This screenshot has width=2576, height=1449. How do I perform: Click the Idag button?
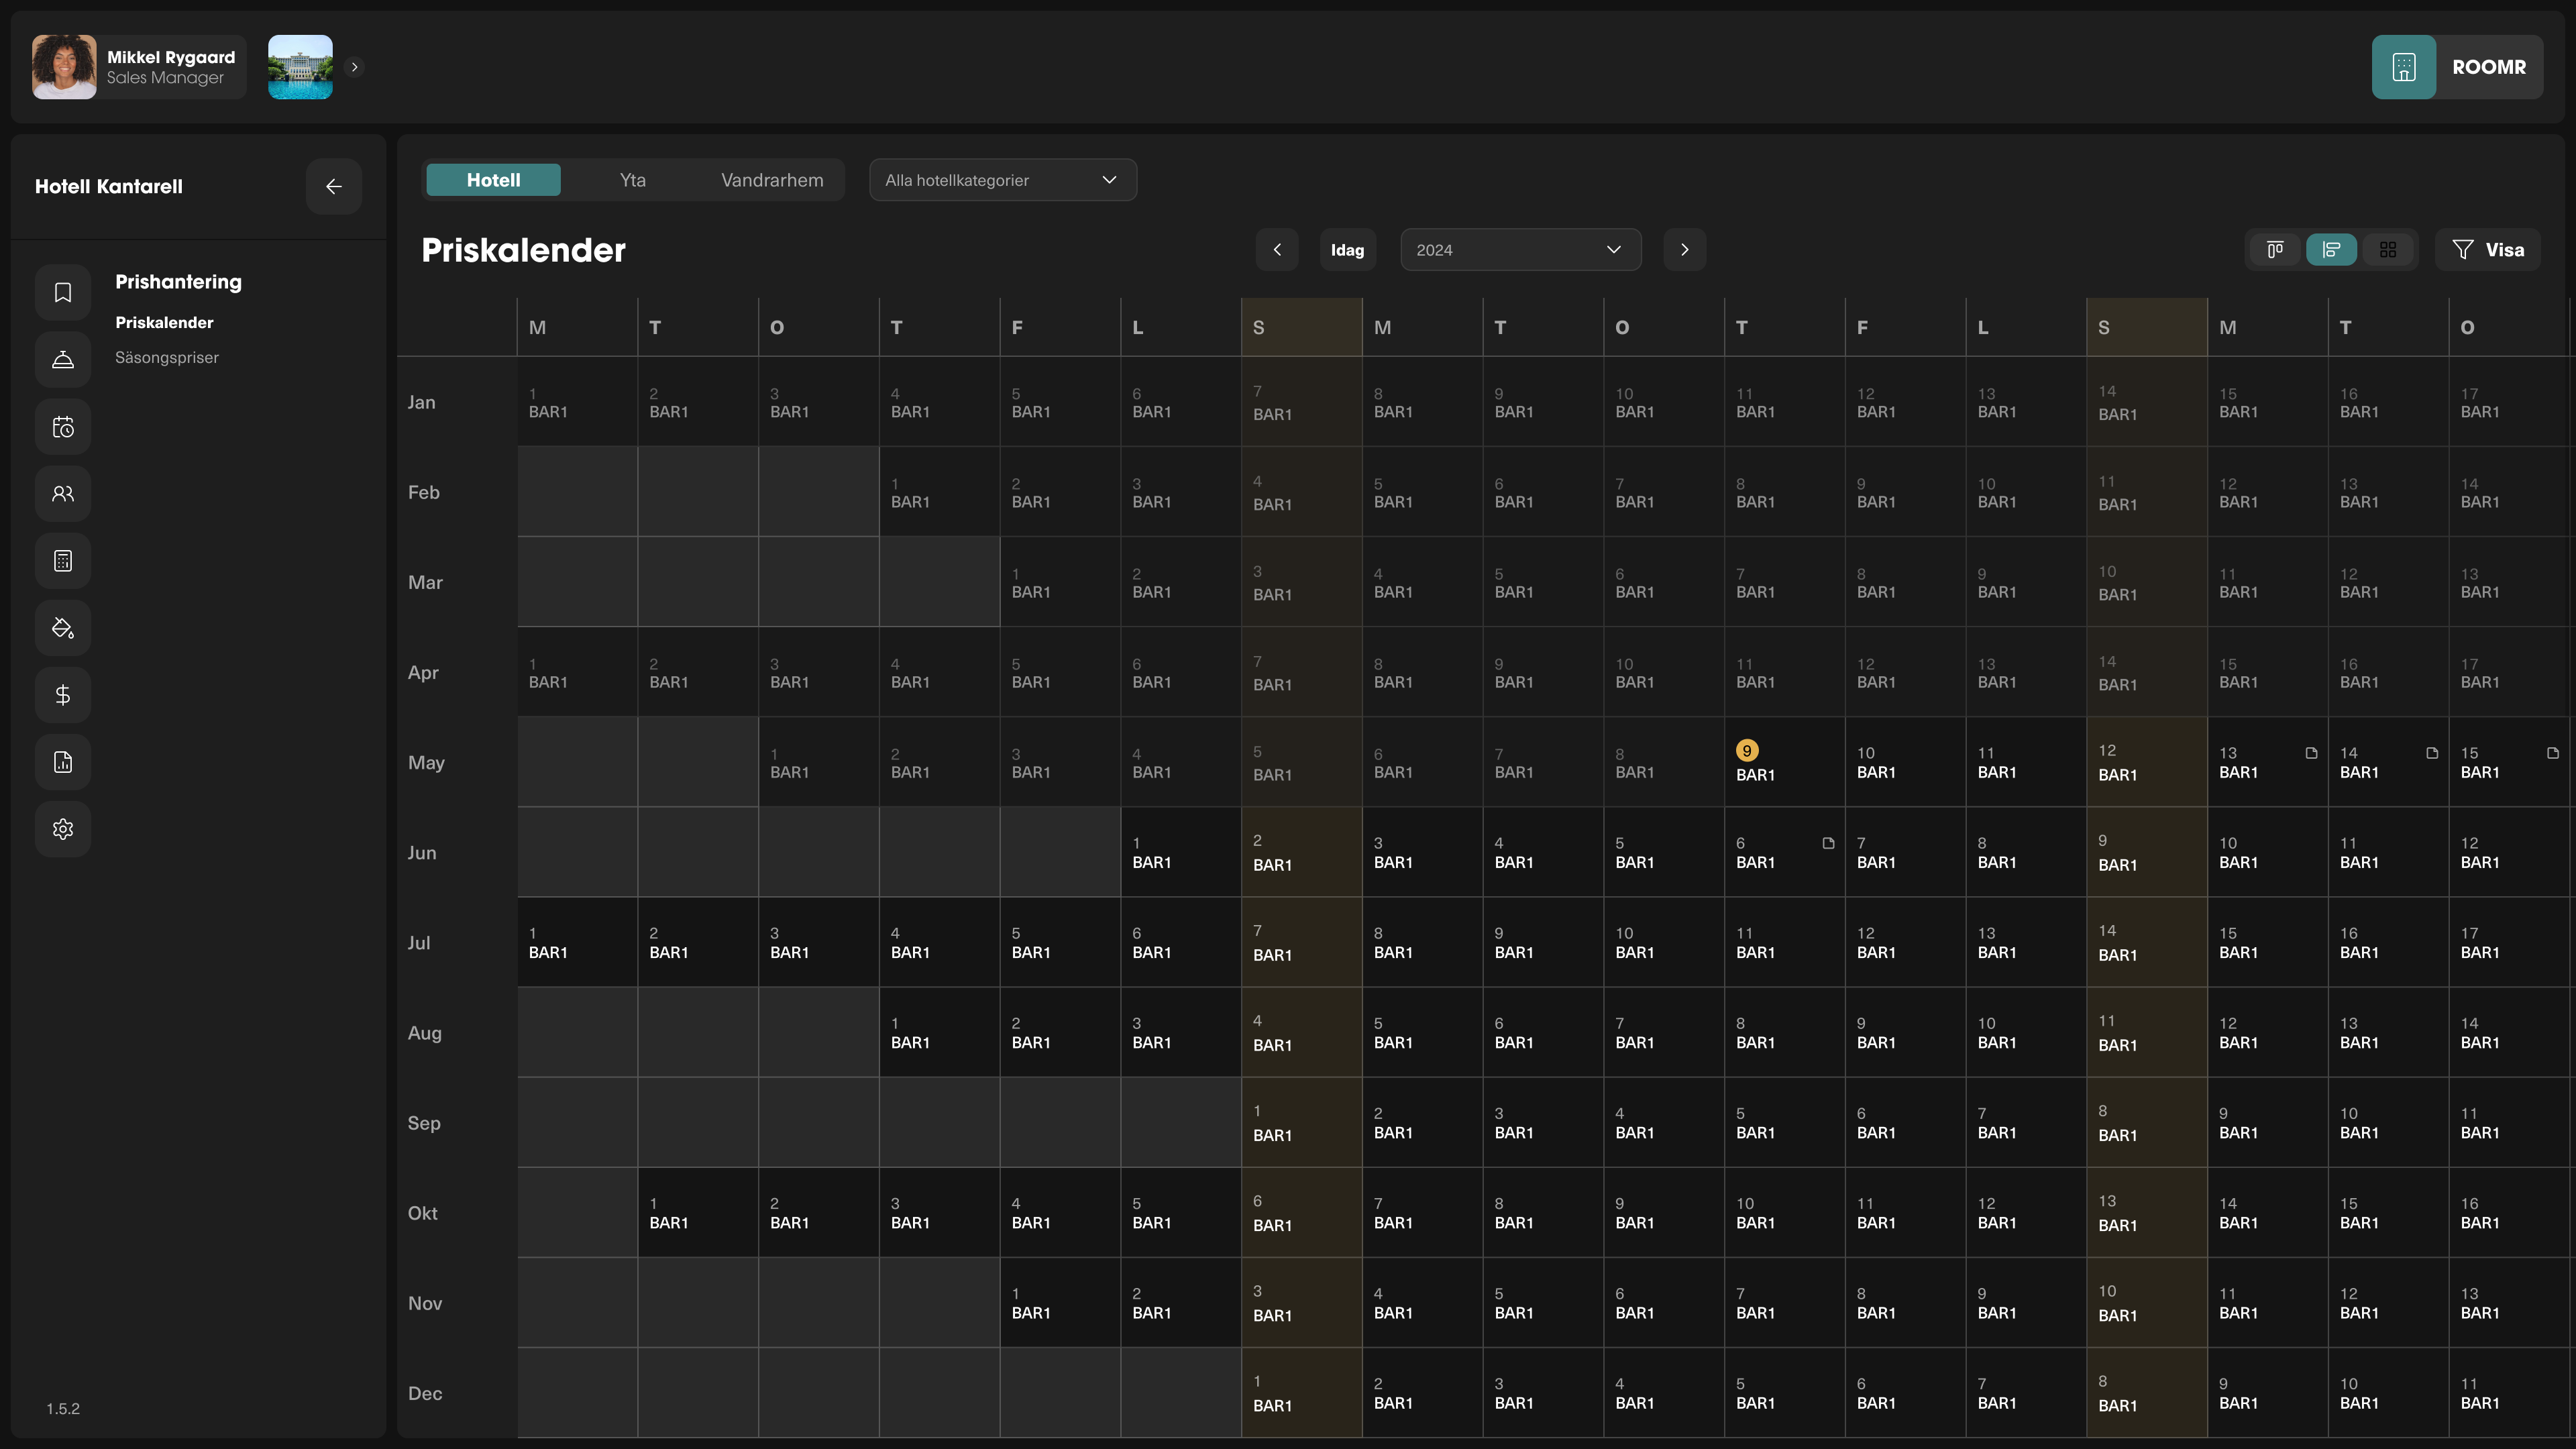1348,249
